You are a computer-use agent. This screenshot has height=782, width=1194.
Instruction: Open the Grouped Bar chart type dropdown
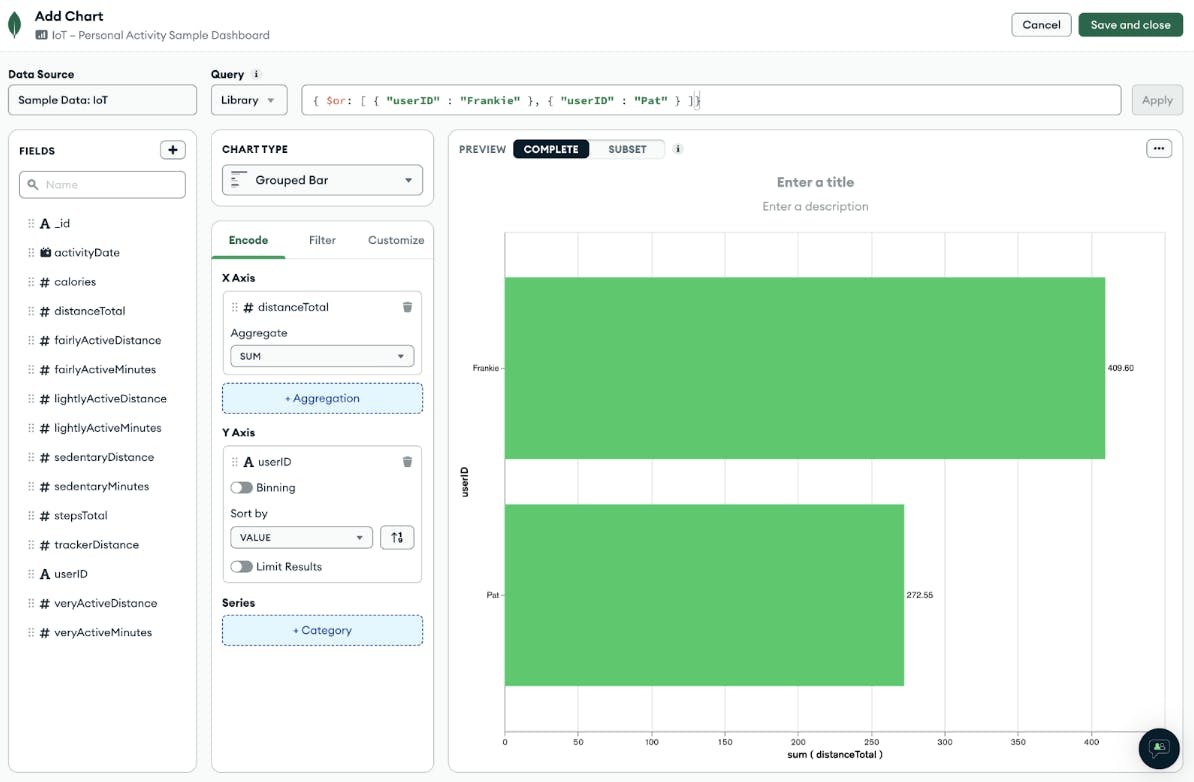pyautogui.click(x=322, y=180)
